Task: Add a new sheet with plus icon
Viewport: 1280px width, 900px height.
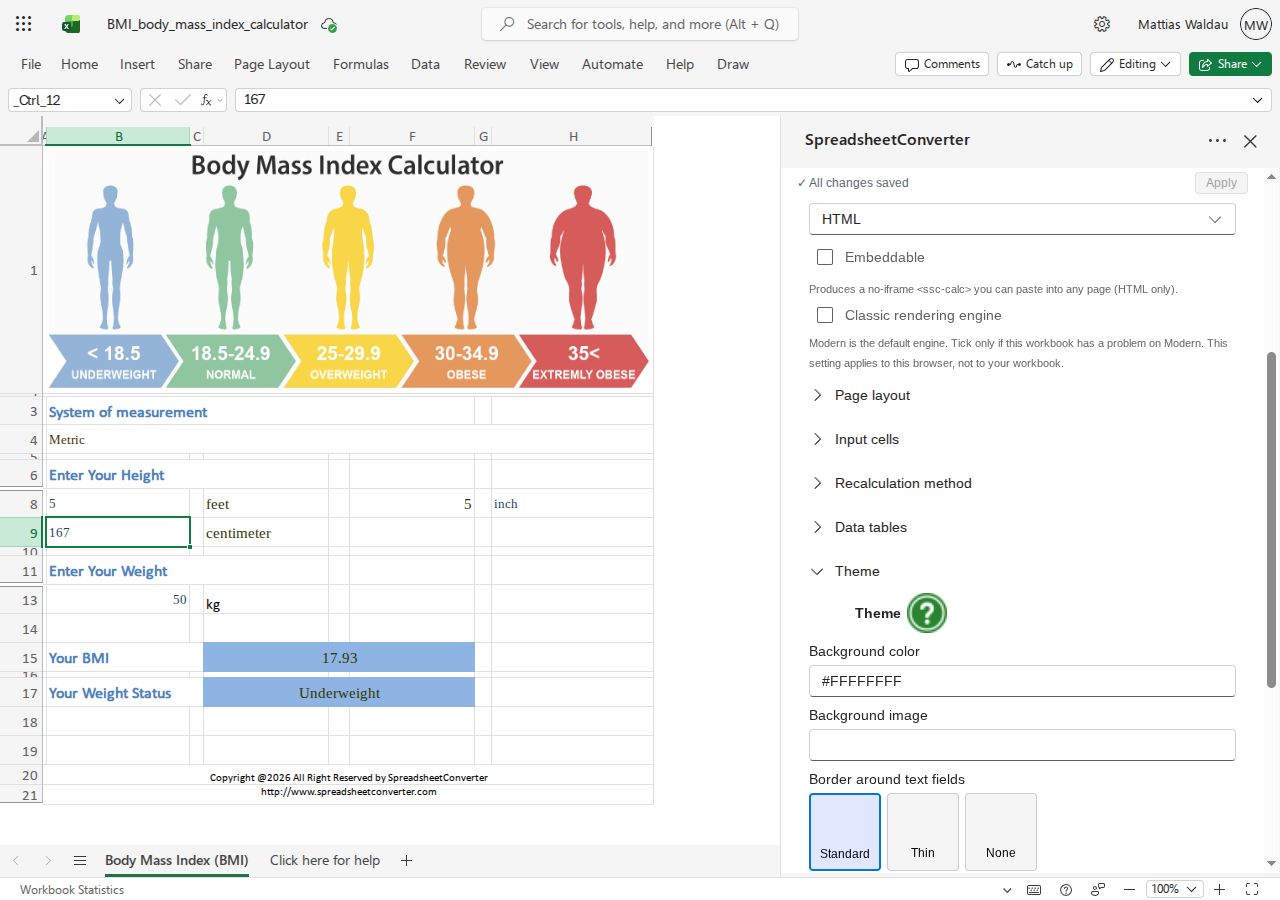Action: (x=406, y=860)
